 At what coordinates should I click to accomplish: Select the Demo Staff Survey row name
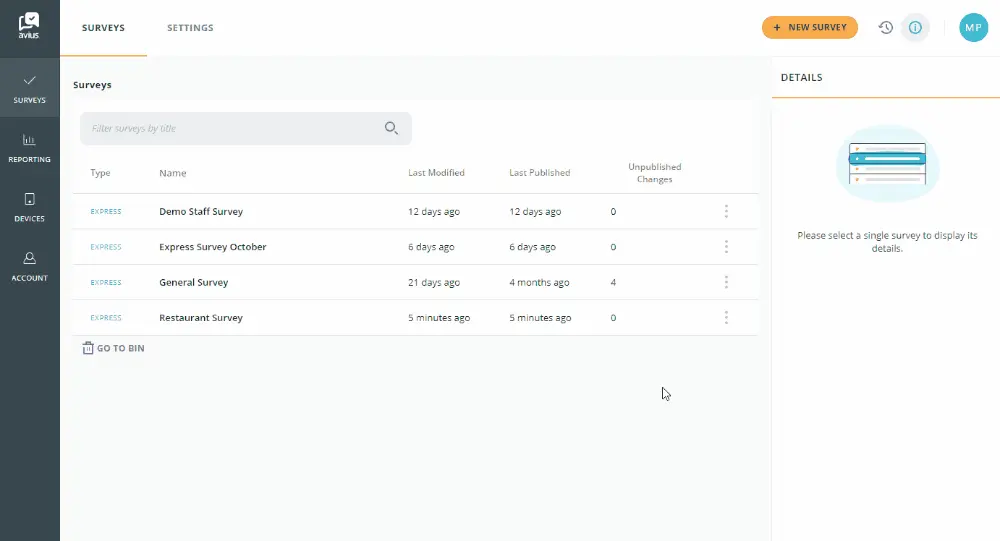(201, 211)
